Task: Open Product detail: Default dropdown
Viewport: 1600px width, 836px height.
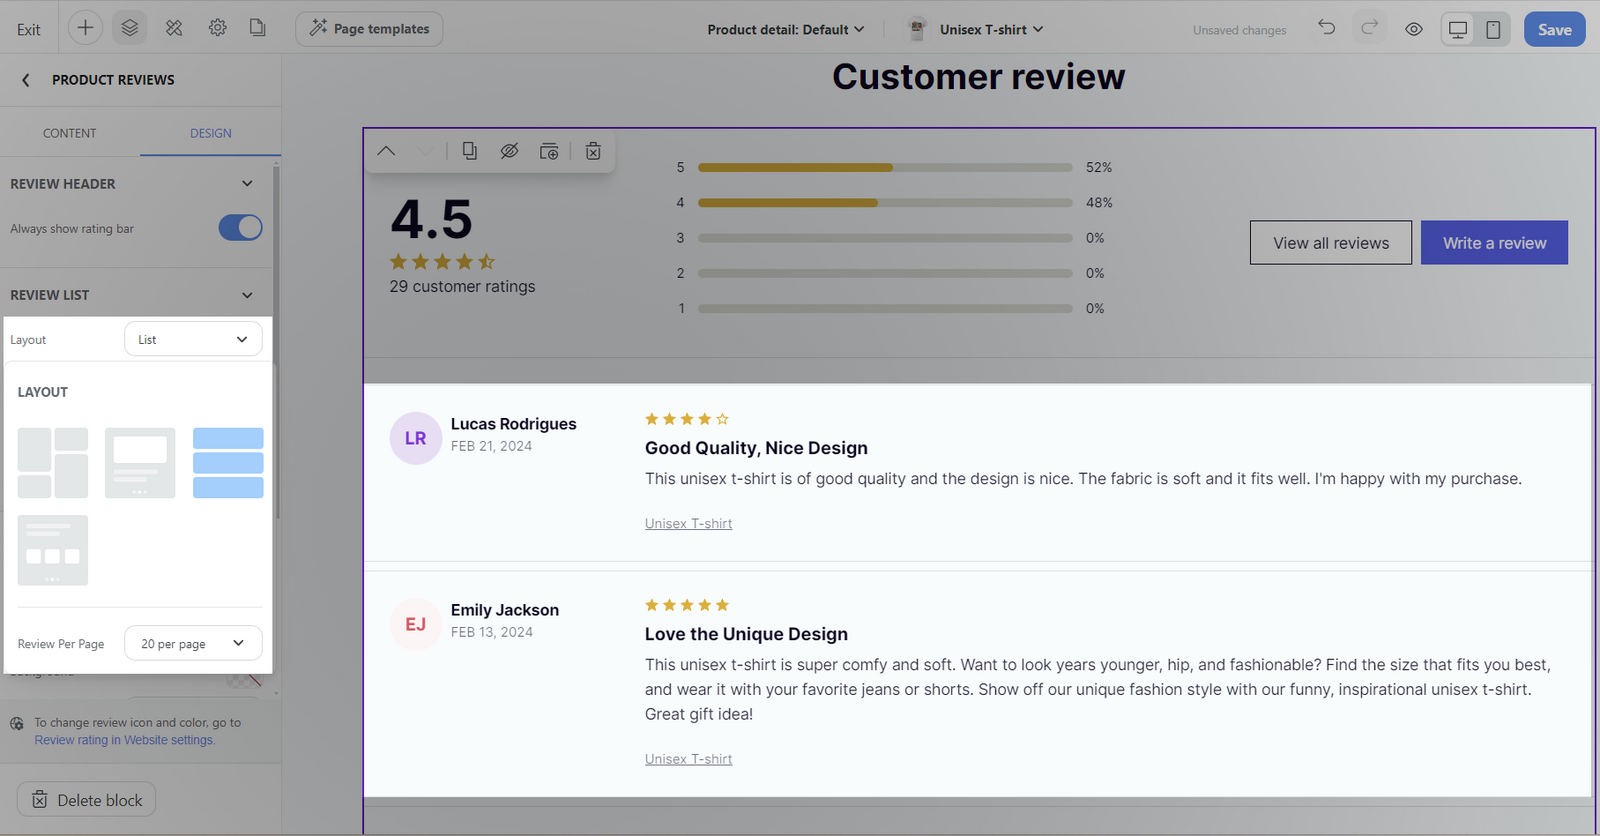Action: (785, 29)
